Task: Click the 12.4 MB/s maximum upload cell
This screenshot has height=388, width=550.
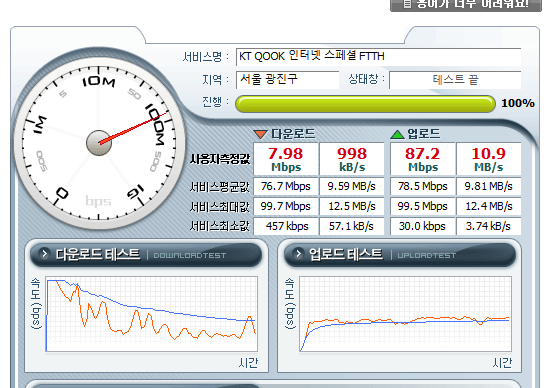Action: (x=489, y=206)
